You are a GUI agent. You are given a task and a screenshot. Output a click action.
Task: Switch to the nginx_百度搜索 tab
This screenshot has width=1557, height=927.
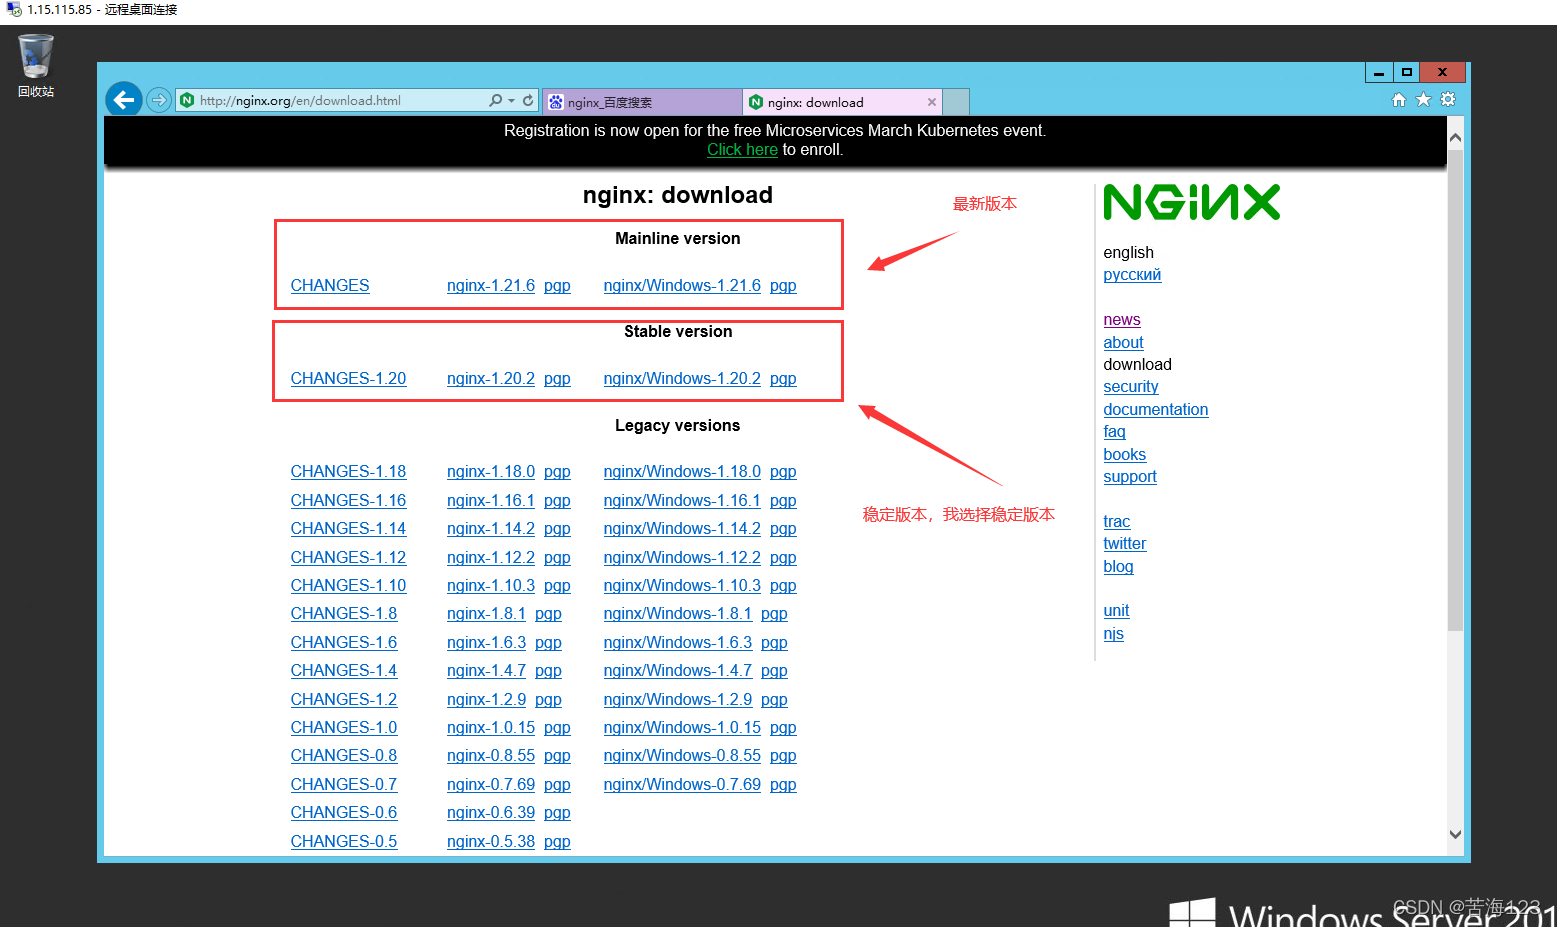tap(642, 102)
